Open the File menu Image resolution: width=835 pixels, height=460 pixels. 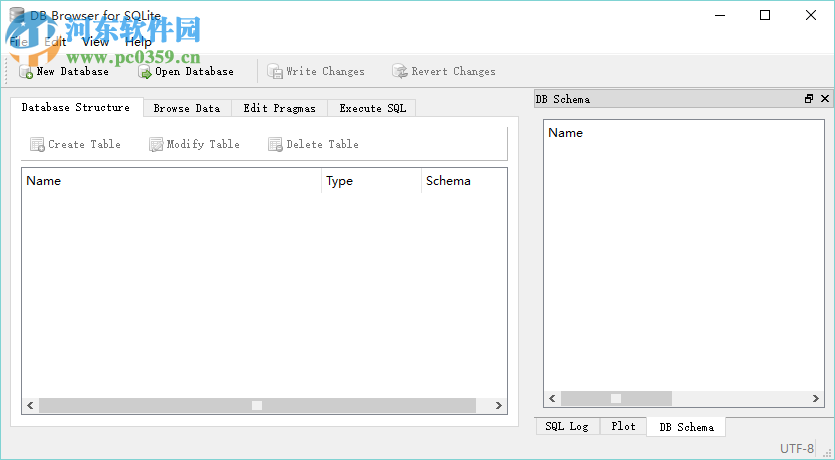click(x=19, y=42)
